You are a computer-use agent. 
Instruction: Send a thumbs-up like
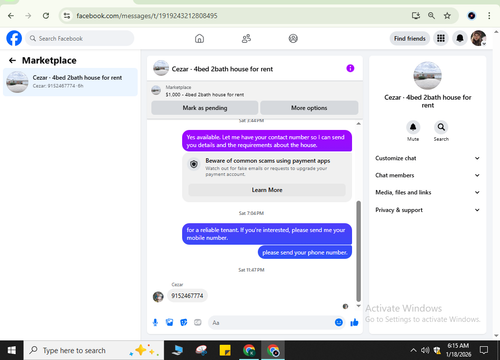354,322
